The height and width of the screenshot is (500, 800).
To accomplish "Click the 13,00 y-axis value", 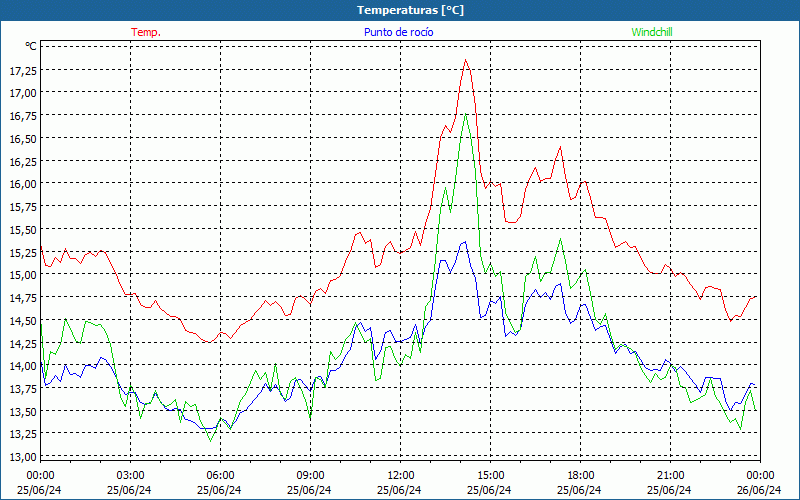I will 23,457.
